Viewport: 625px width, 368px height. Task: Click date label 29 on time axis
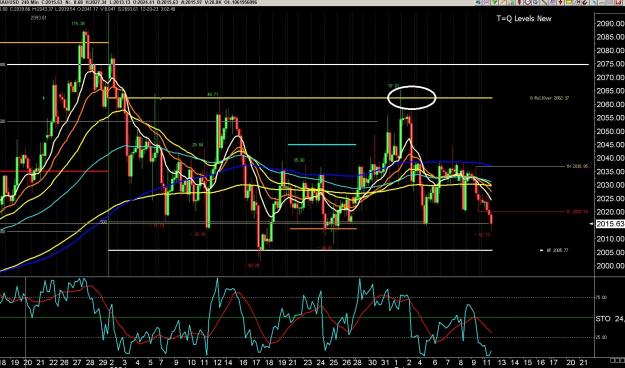pos(103,363)
